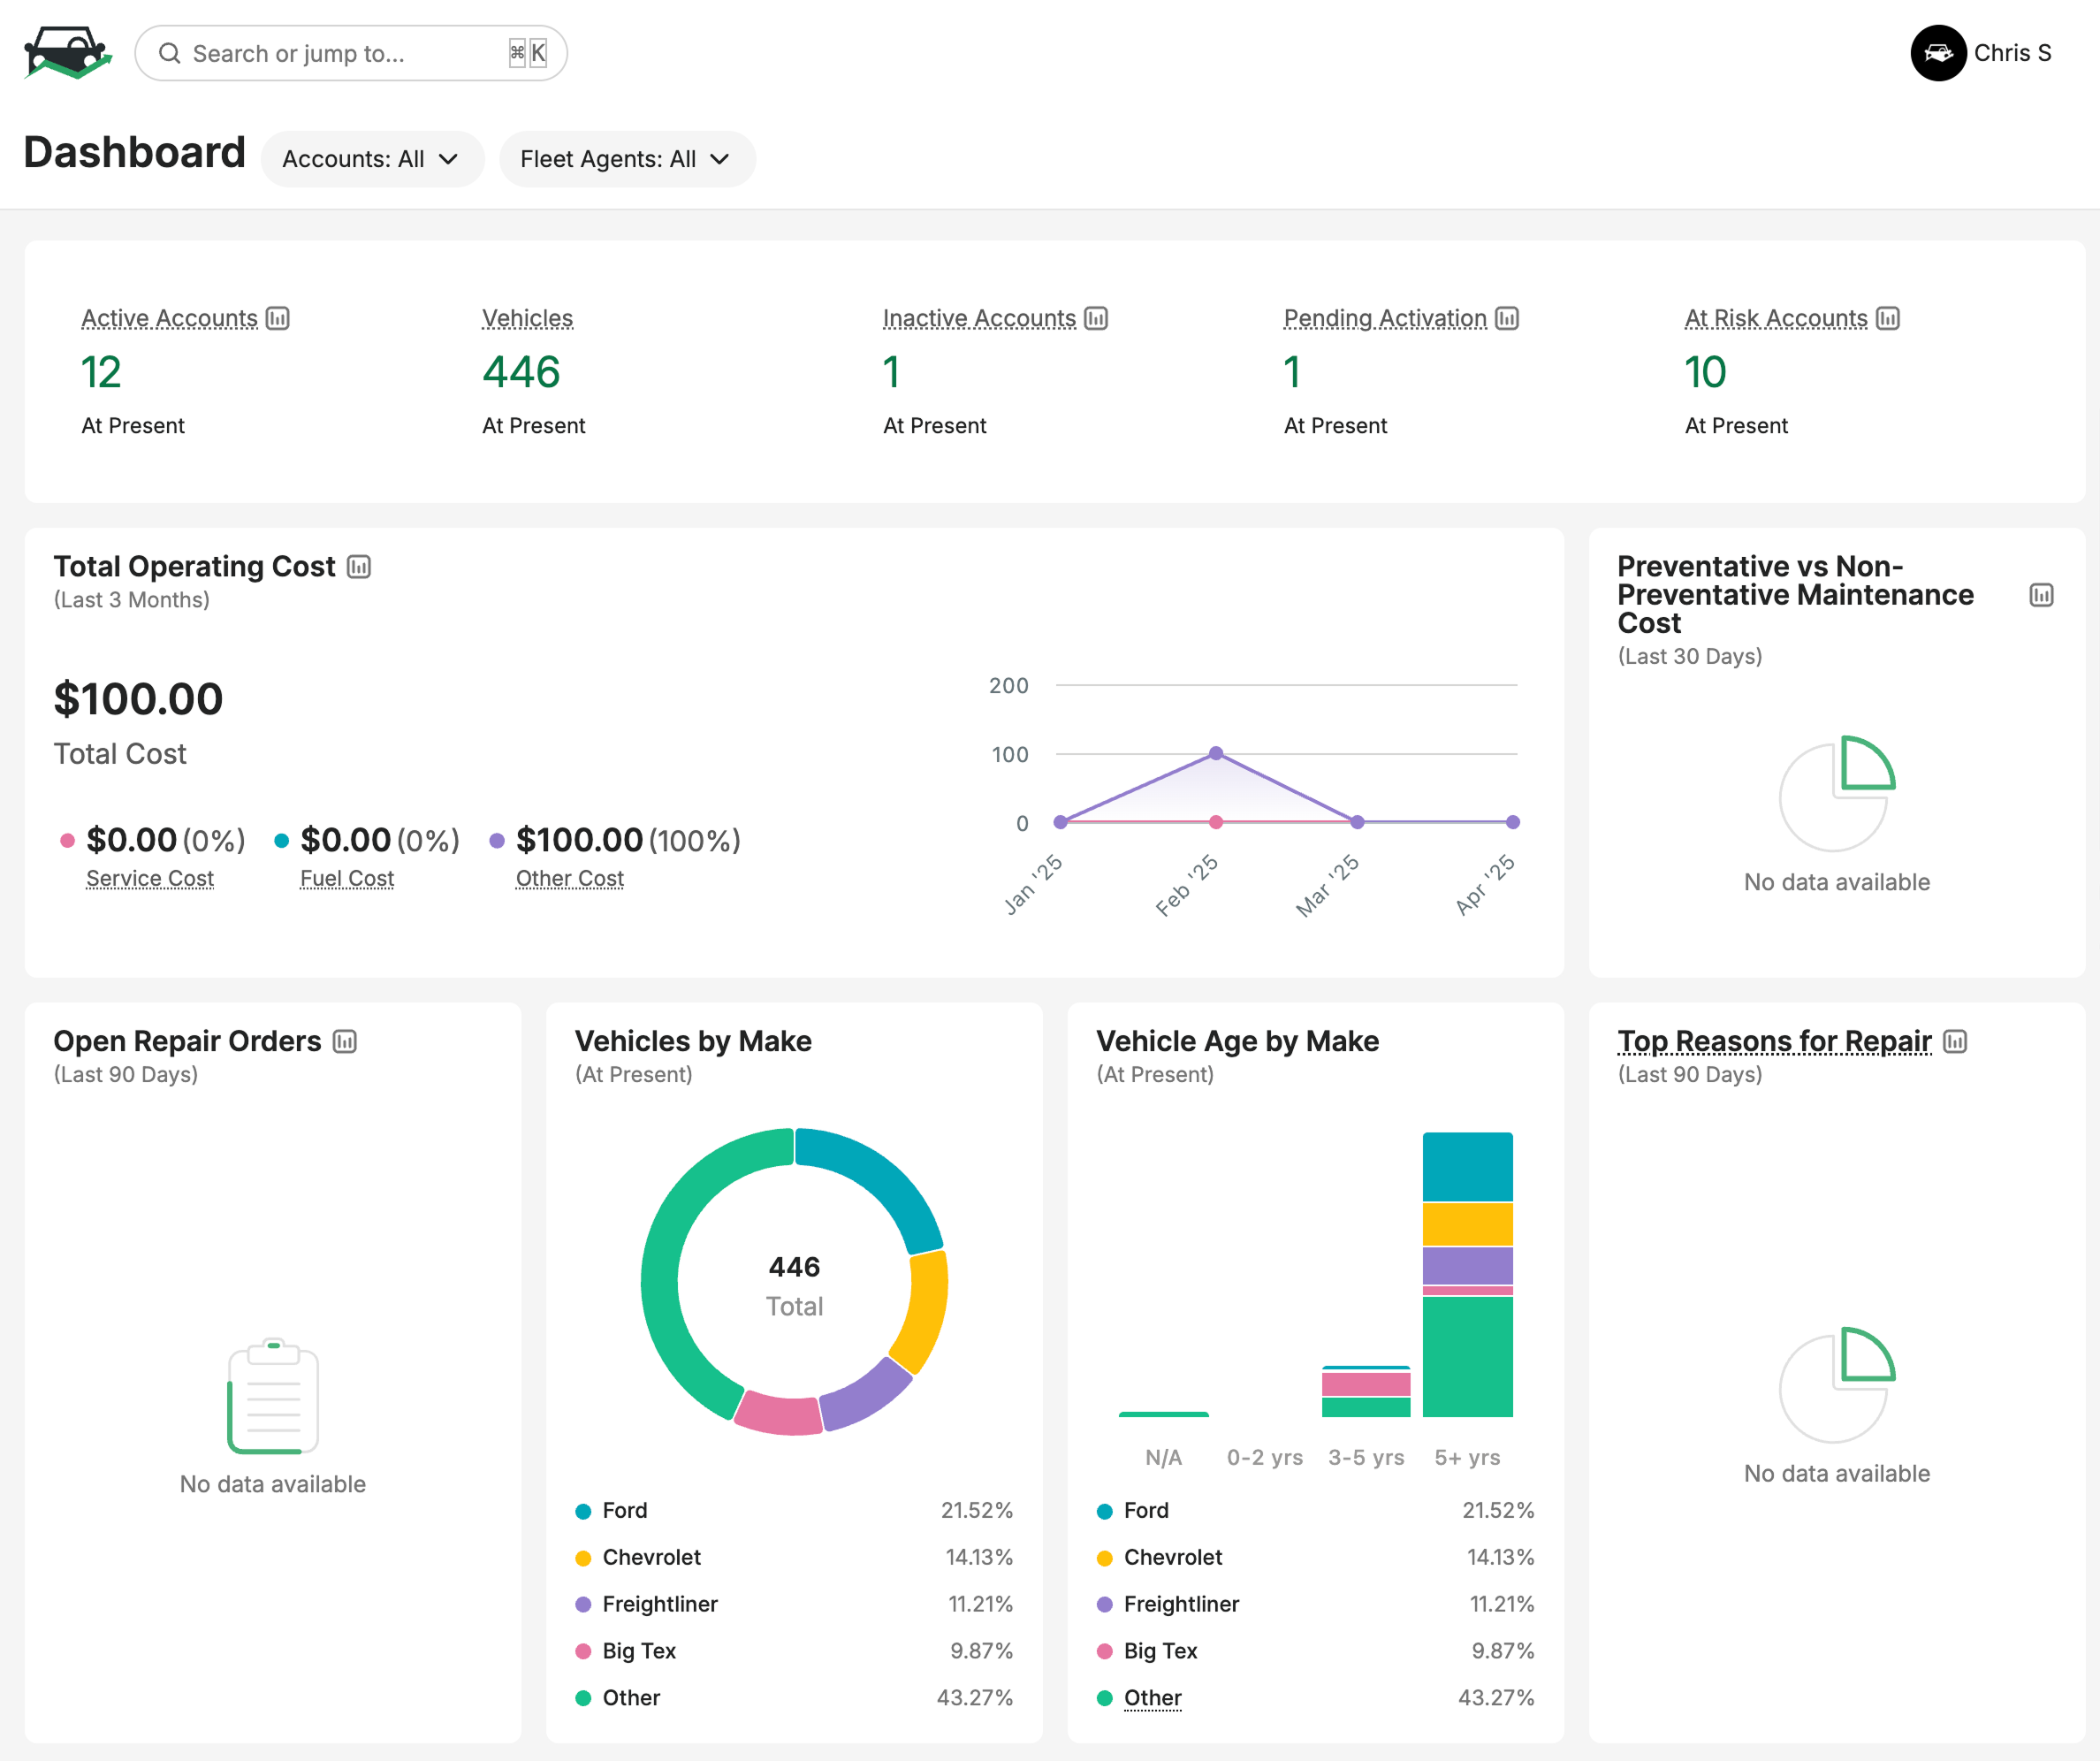Toggle Freightliner in the Vehicle Age by Make legend
The width and height of the screenshot is (2100, 1761).
pos(1180,1604)
